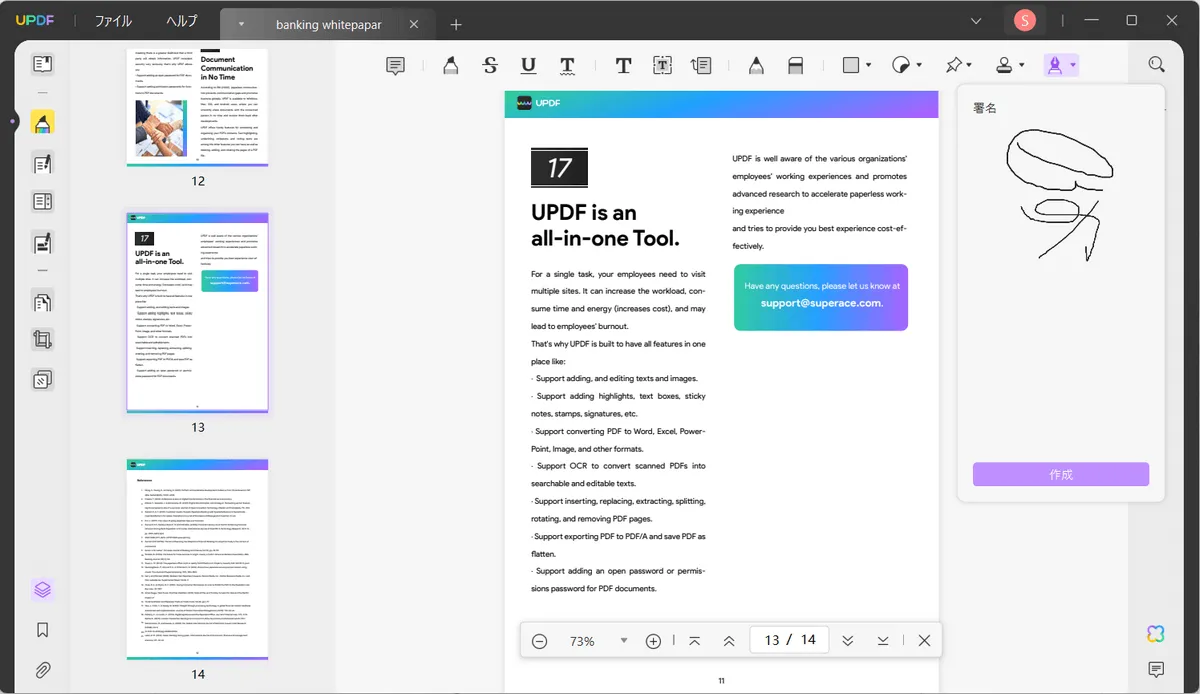This screenshot has width=1200, height=694.
Task: Open the page tools icon below crop
Action: point(42,380)
